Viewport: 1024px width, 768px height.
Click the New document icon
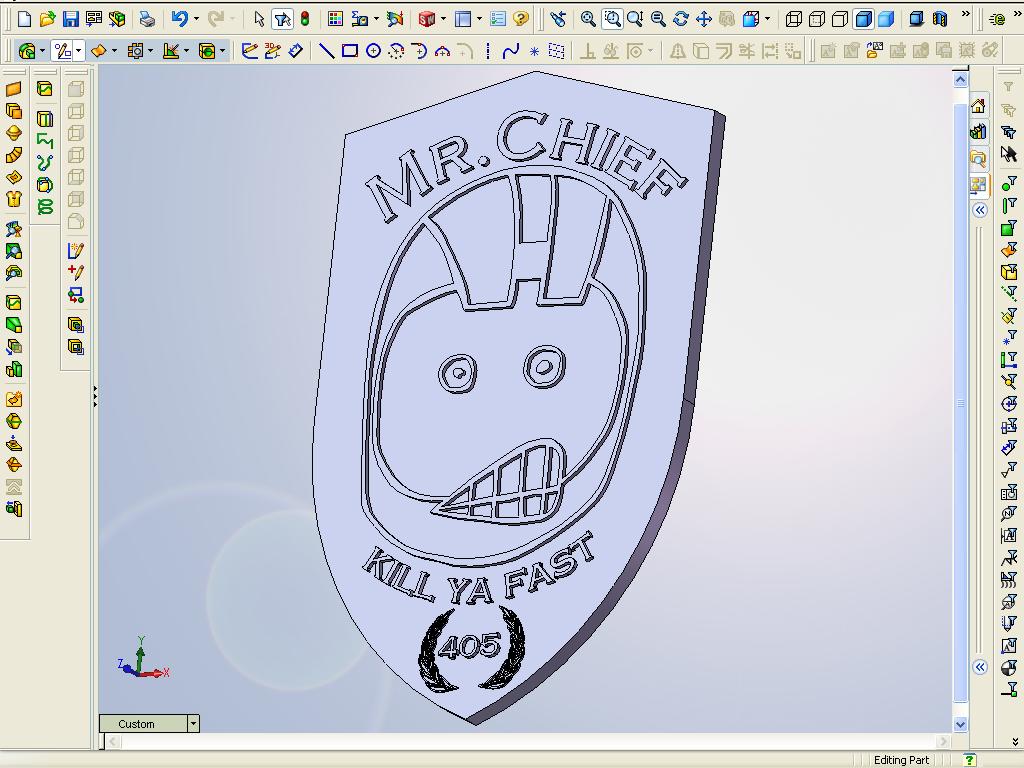click(24, 19)
